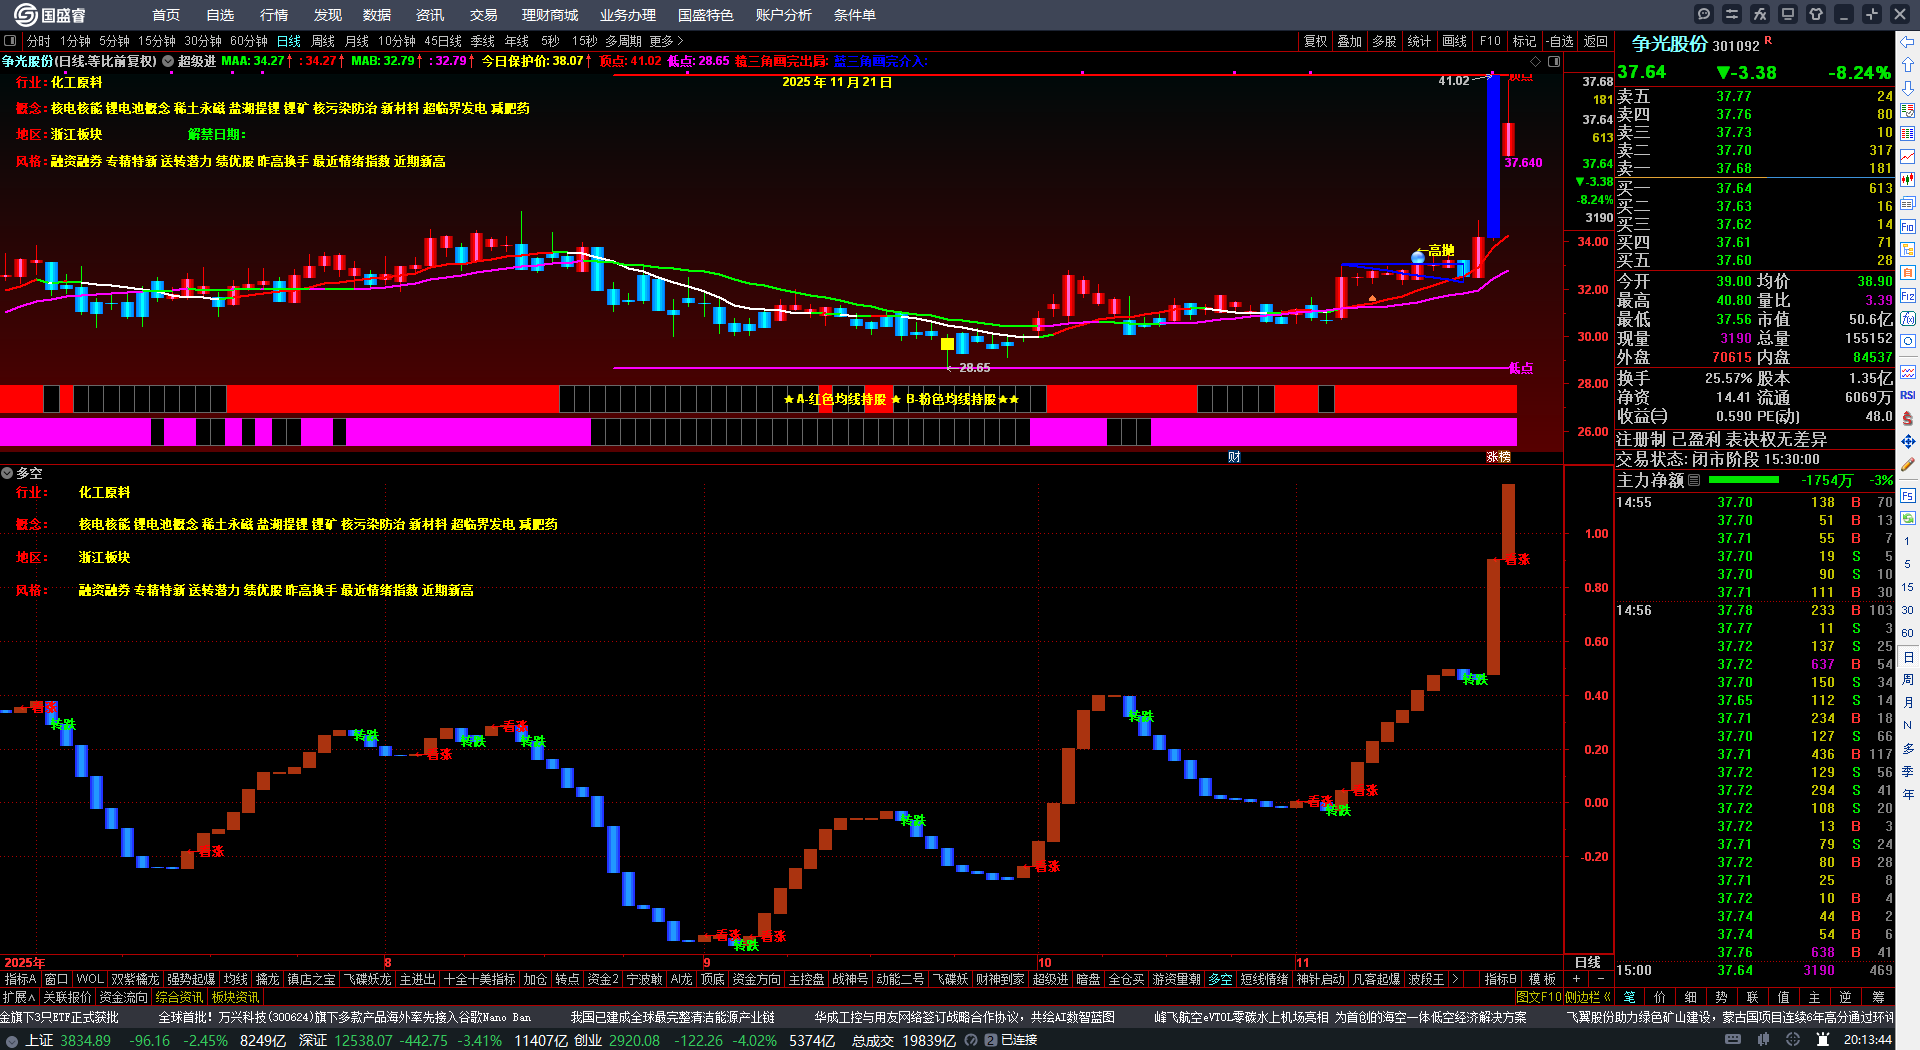Click the -自选 remove favorite button
The width and height of the screenshot is (1920, 1050).
1559,41
